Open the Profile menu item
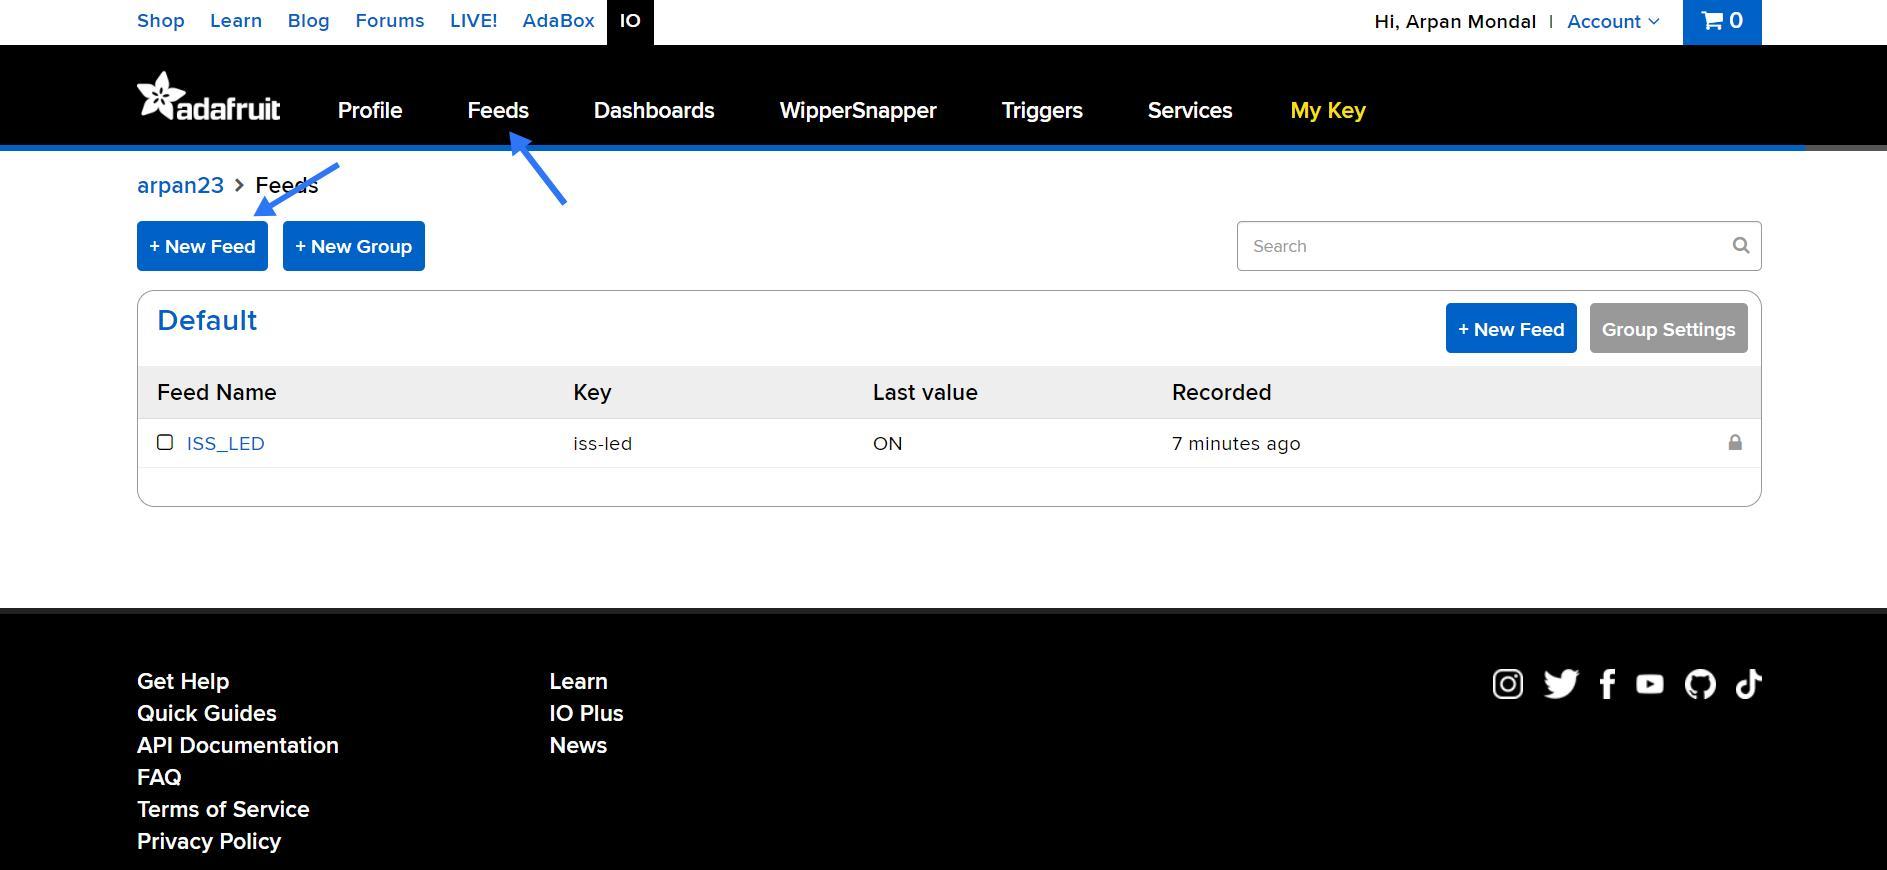 point(370,110)
